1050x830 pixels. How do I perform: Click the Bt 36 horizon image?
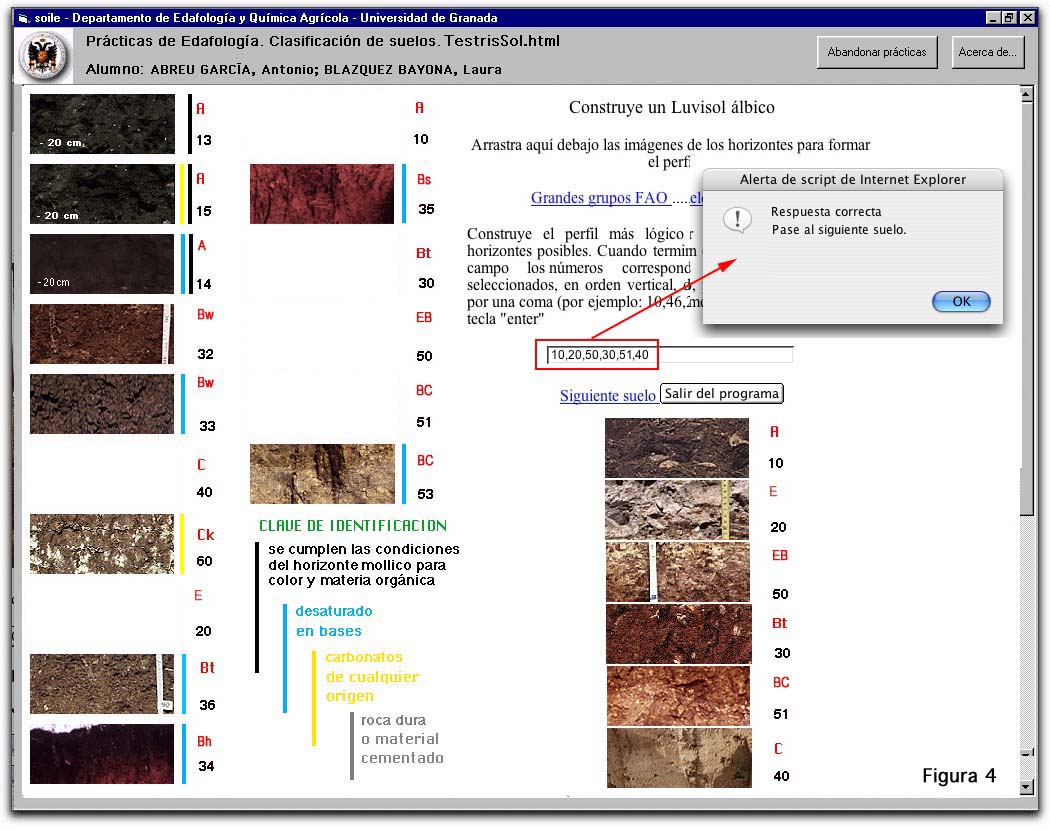(102, 684)
